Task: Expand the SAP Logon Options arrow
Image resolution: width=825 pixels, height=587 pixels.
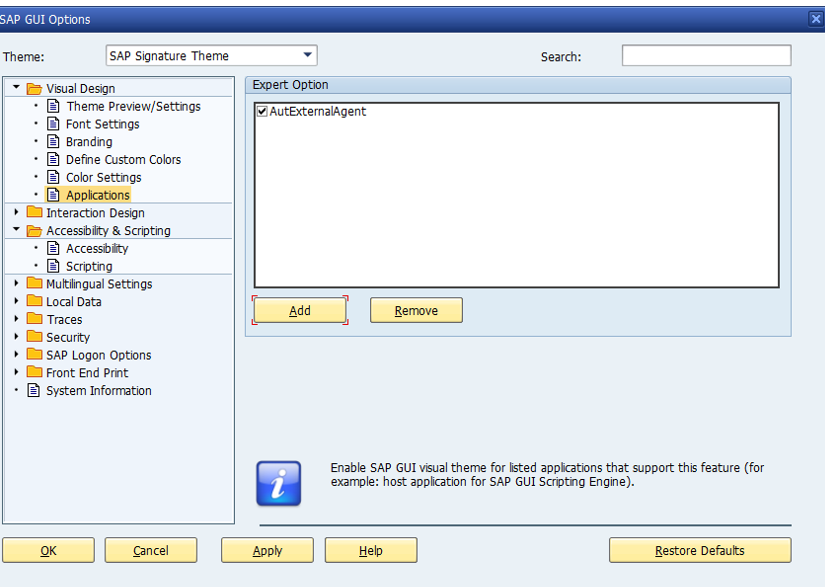Action: [x=16, y=354]
